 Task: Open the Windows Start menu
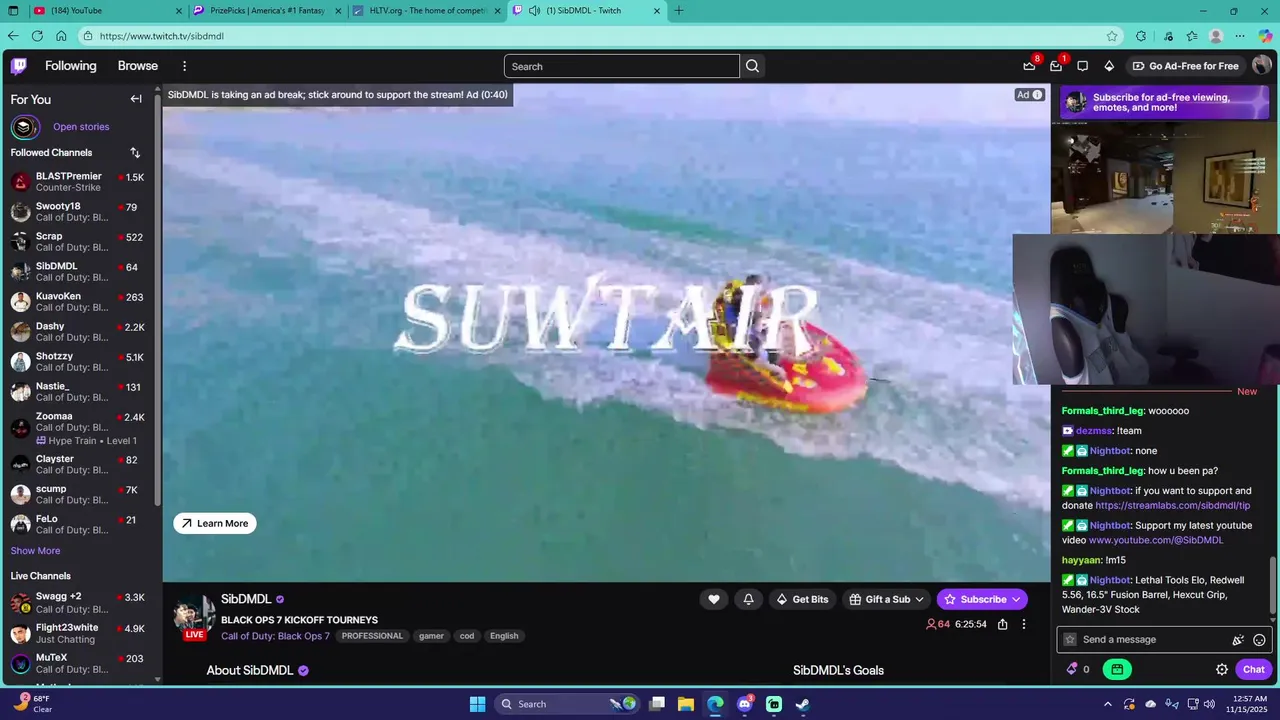click(x=477, y=704)
